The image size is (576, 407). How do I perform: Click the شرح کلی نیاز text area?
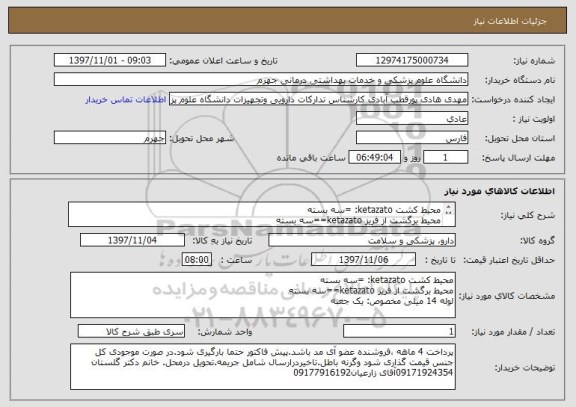pos(262,215)
